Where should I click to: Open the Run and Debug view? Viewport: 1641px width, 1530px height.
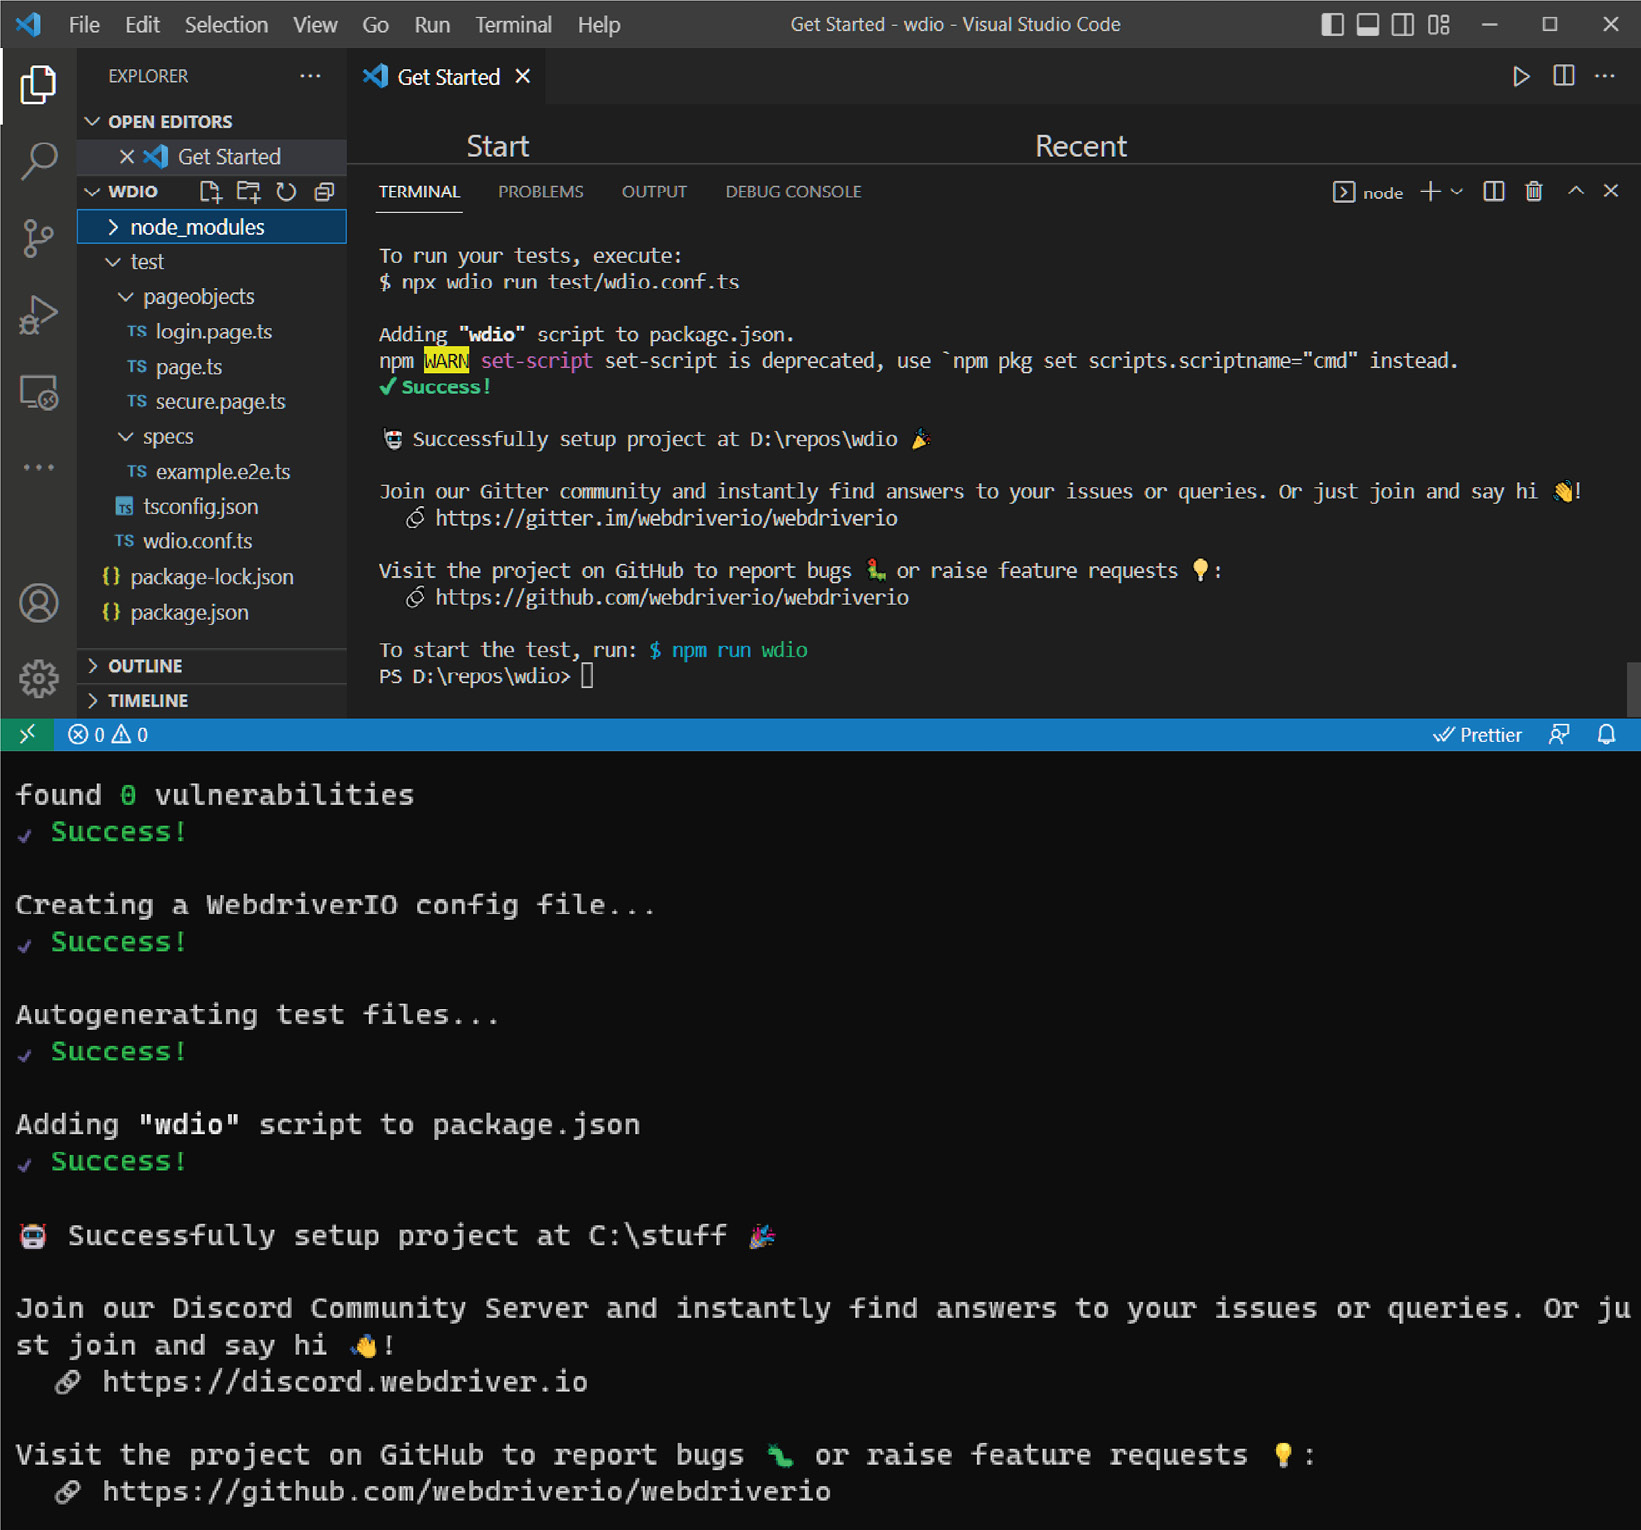38,315
